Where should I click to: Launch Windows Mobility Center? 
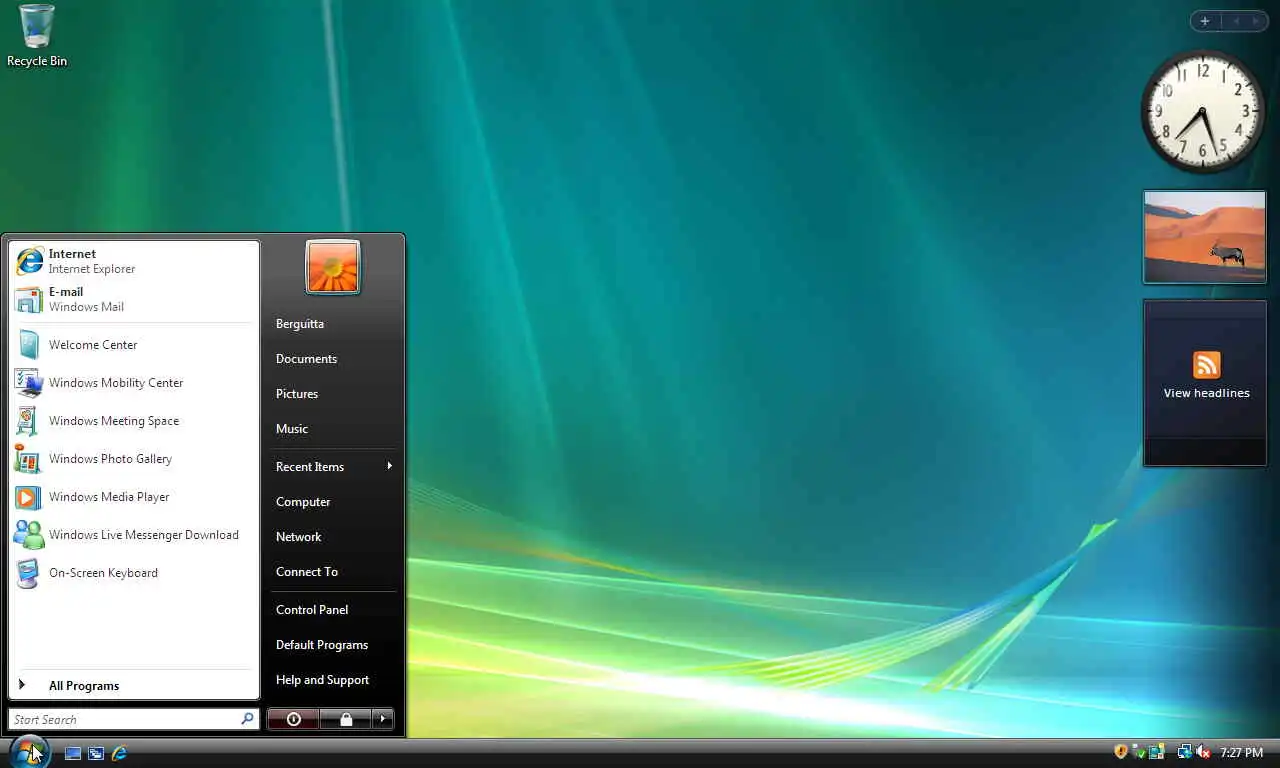[134, 383]
